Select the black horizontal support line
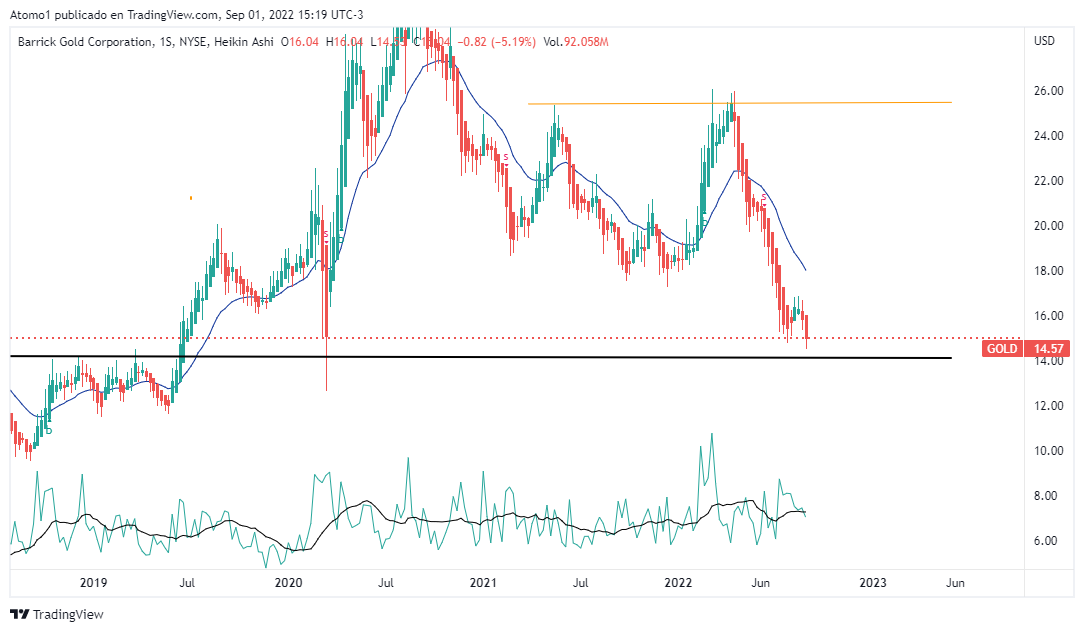Image resolution: width=1084 pixels, height=632 pixels. (x=481, y=357)
